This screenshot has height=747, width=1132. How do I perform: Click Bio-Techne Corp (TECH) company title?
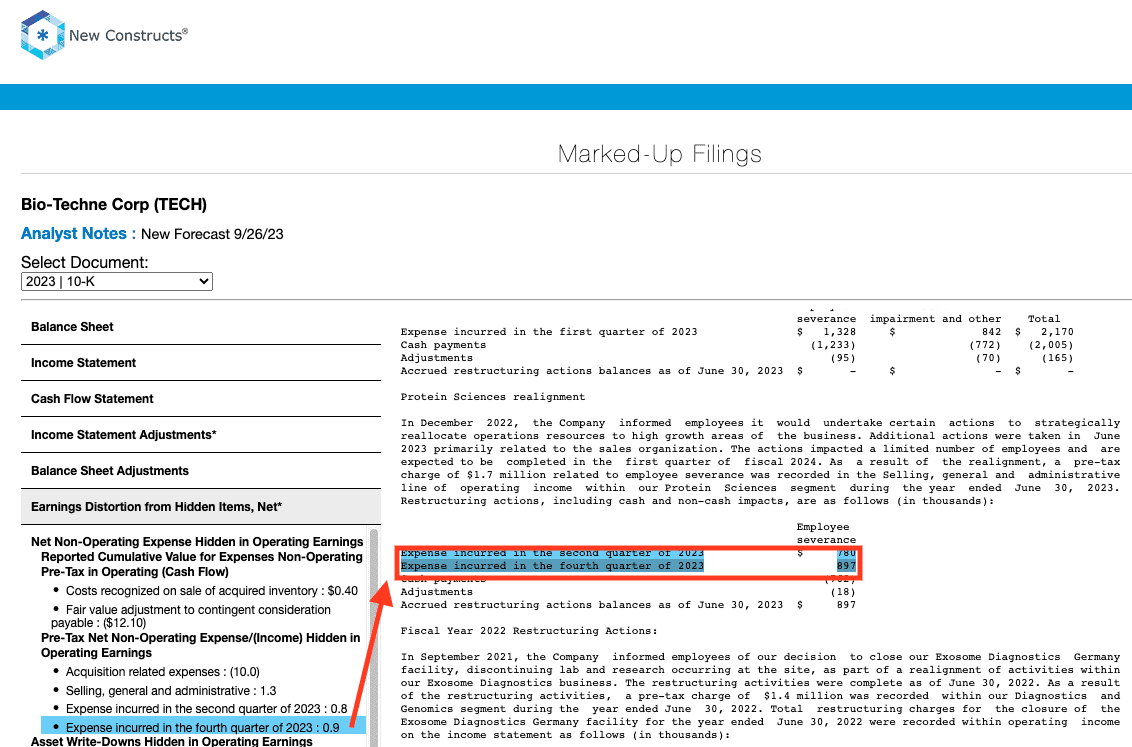[x=114, y=205]
